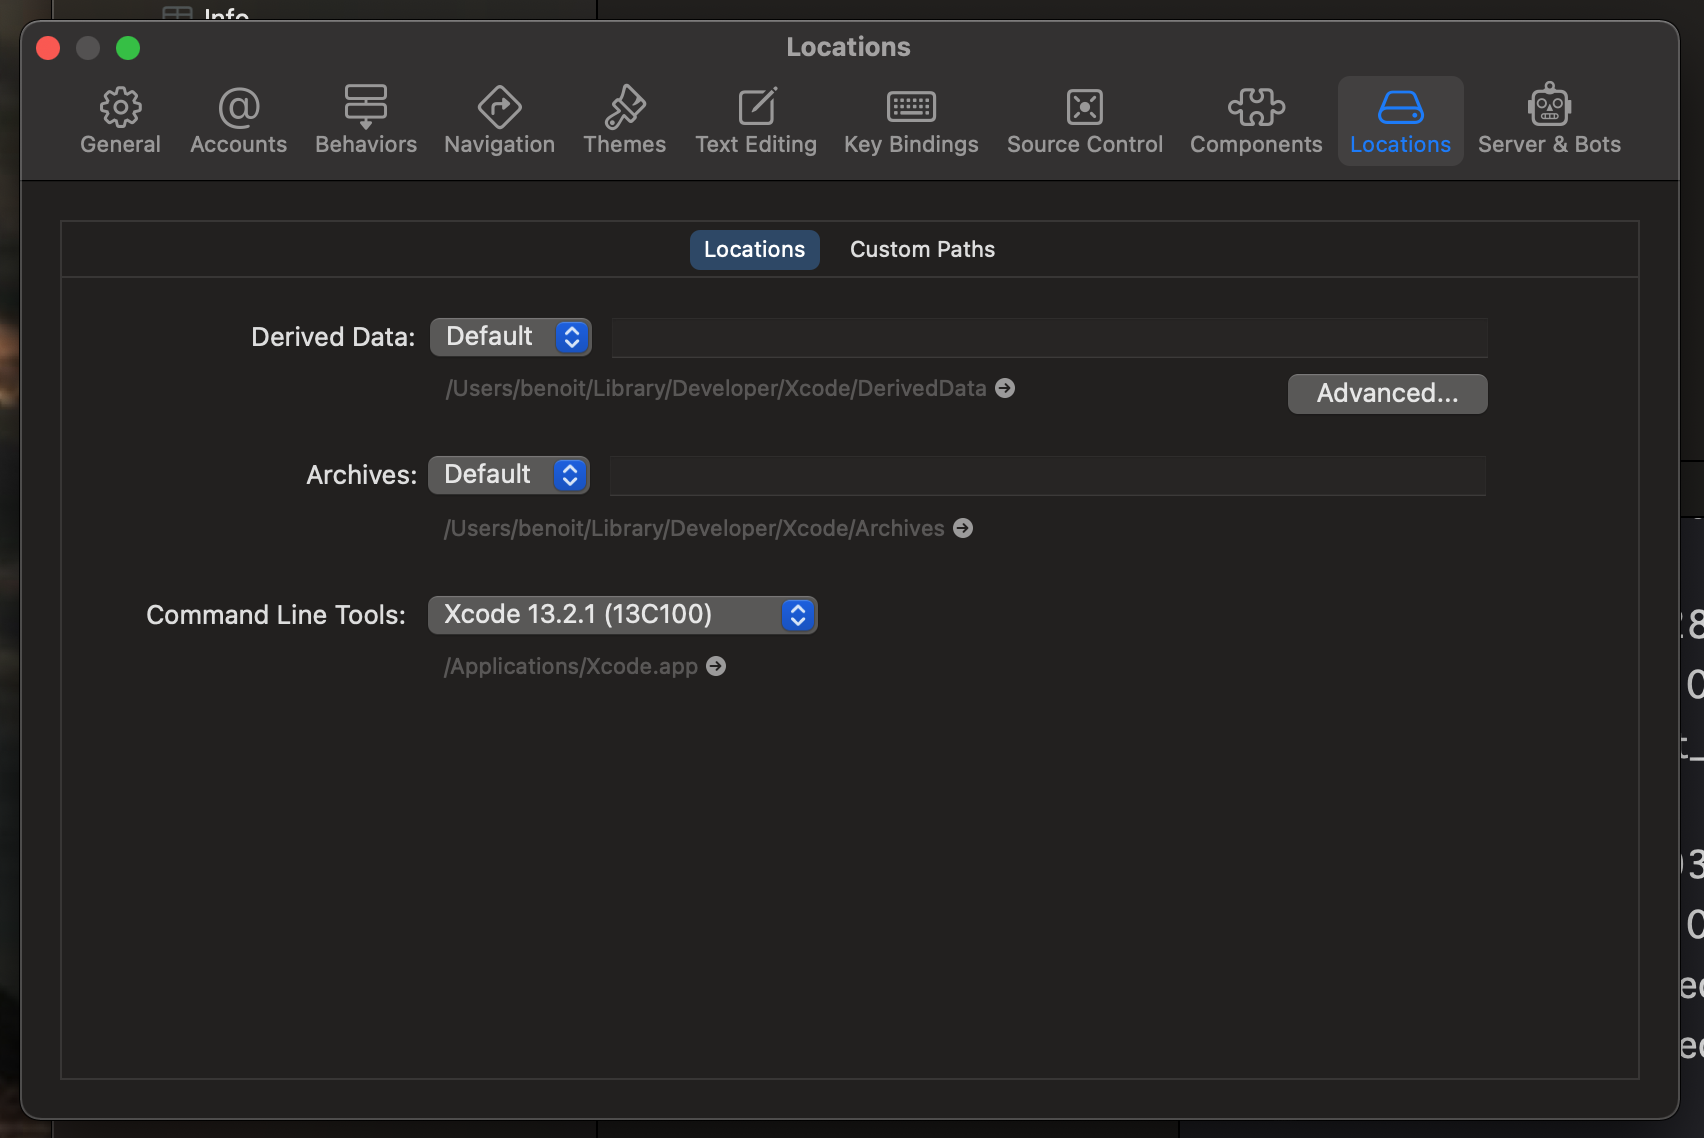Open the Accounts preferences pane

pos(238,120)
